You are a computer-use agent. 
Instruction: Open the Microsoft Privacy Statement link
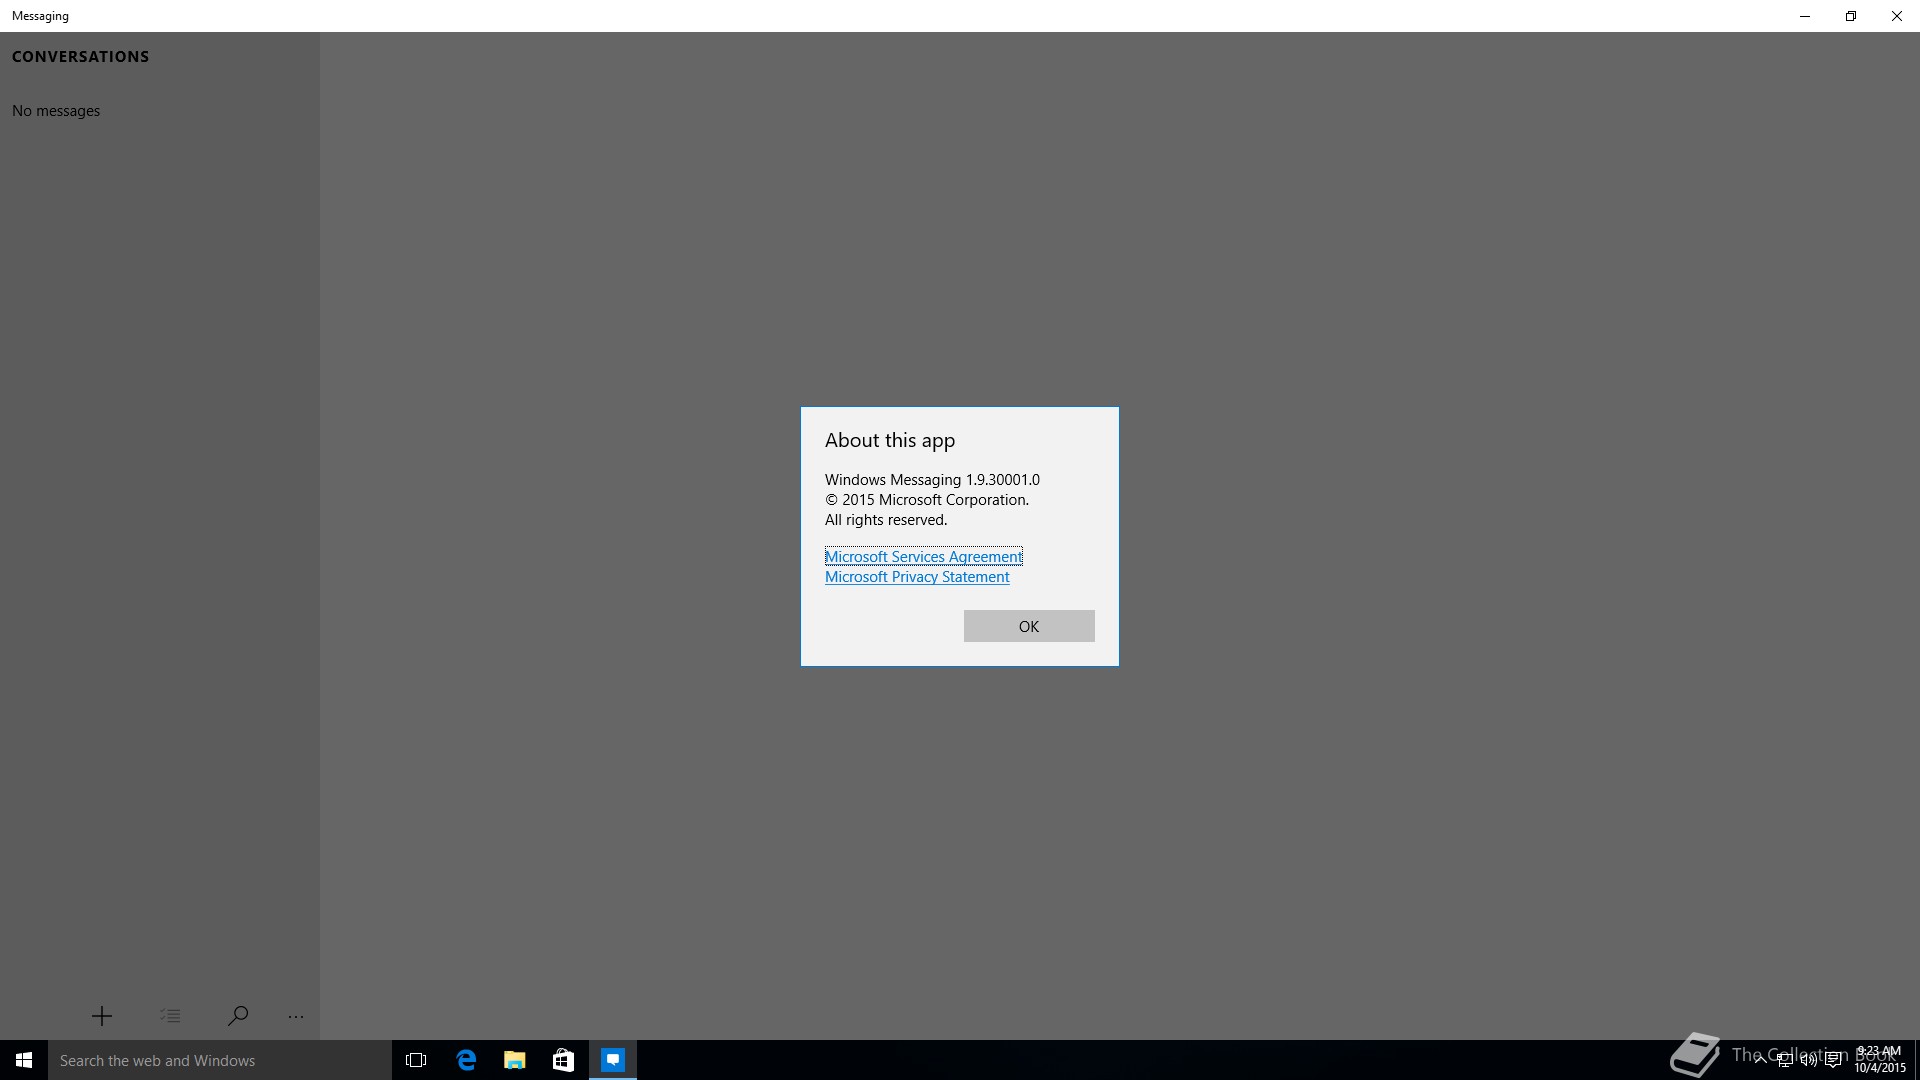click(917, 577)
